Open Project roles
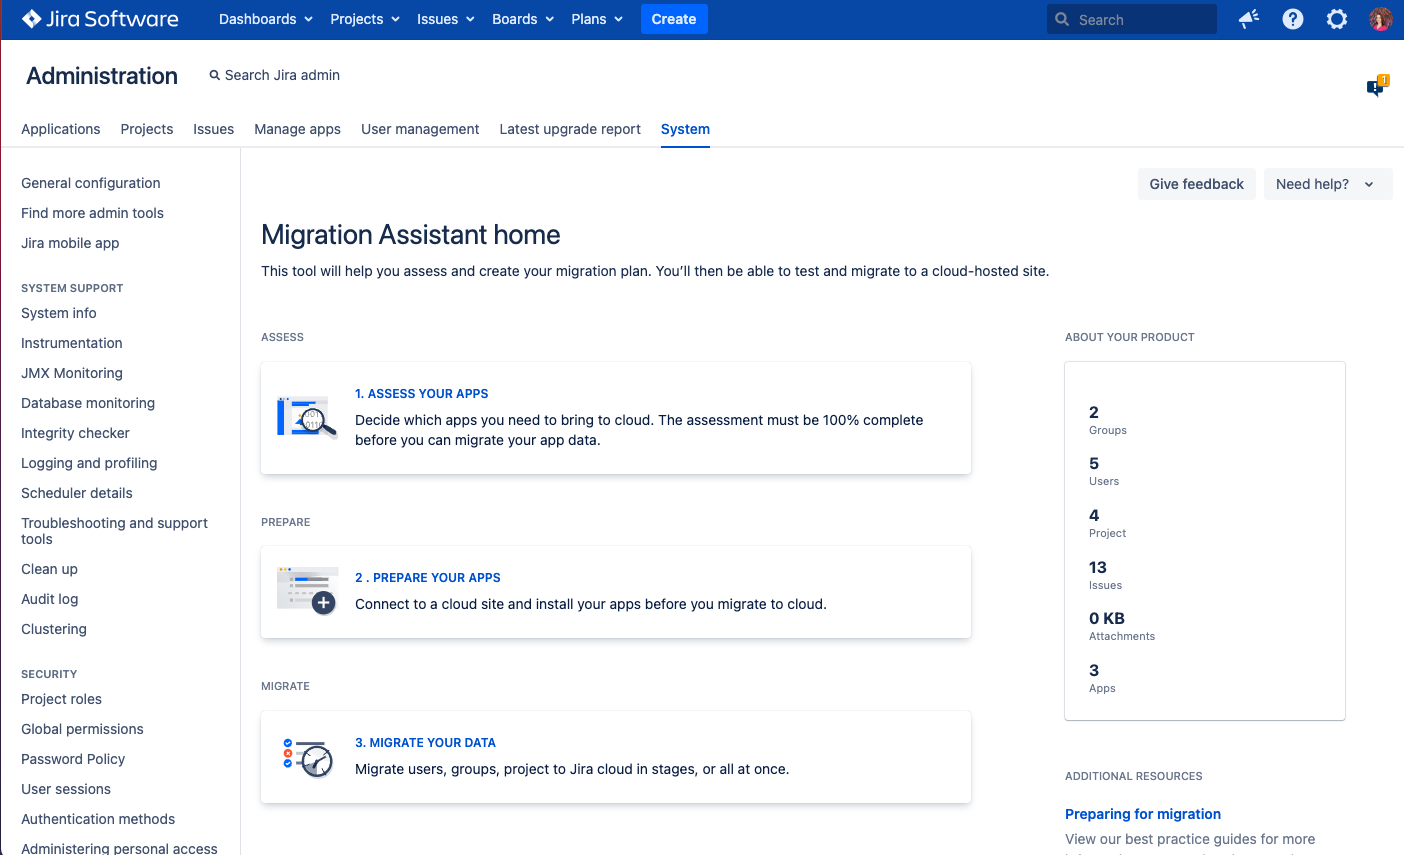 (x=61, y=699)
